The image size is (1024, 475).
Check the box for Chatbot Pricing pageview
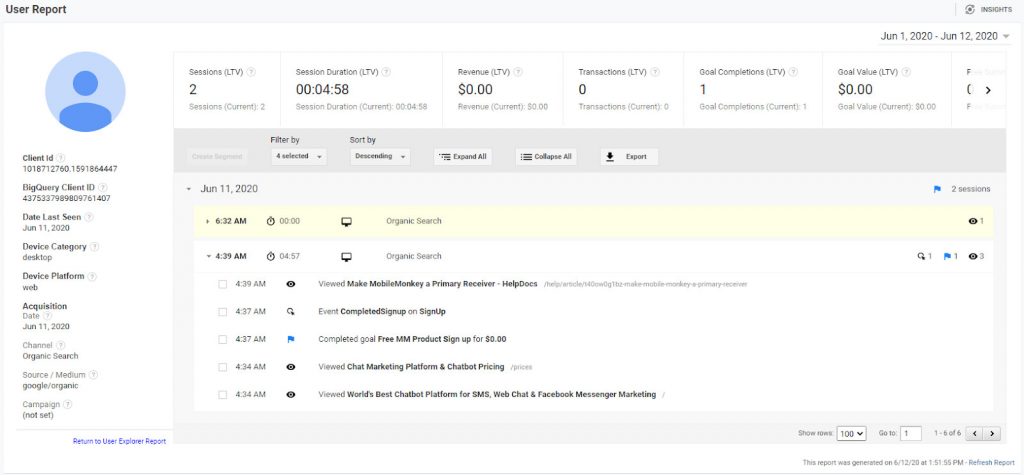coord(223,367)
